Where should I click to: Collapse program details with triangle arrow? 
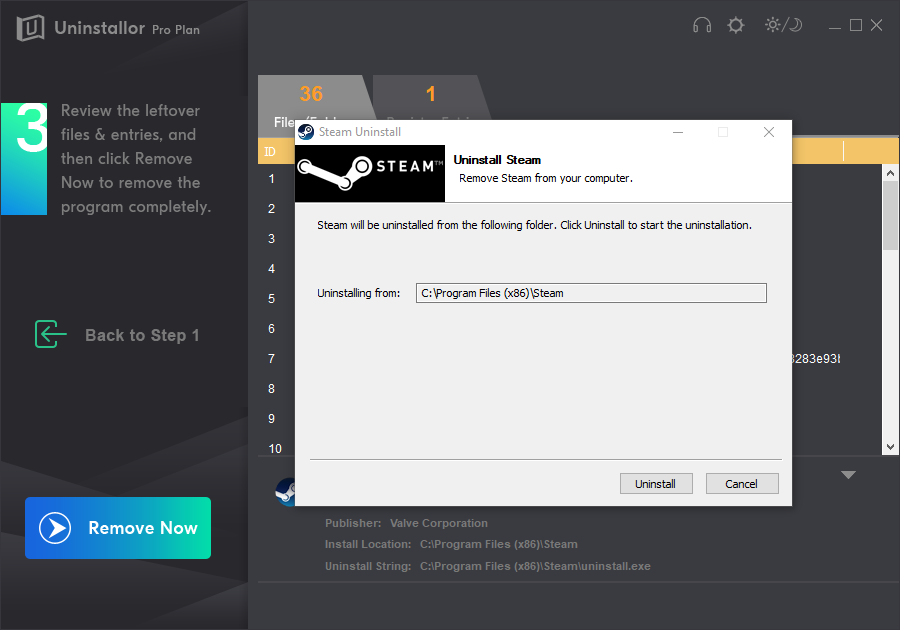pyautogui.click(x=848, y=475)
